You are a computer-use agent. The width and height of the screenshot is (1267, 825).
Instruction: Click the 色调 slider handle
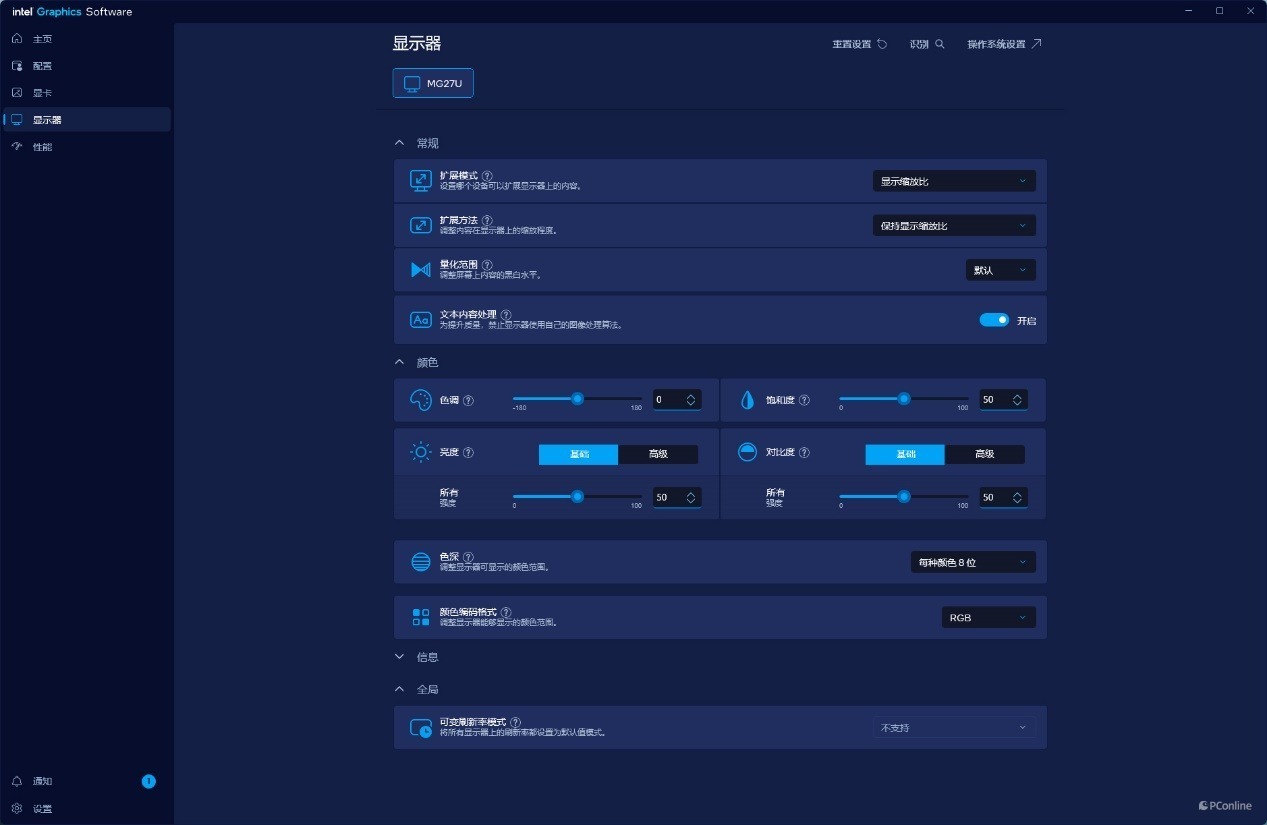coord(577,398)
